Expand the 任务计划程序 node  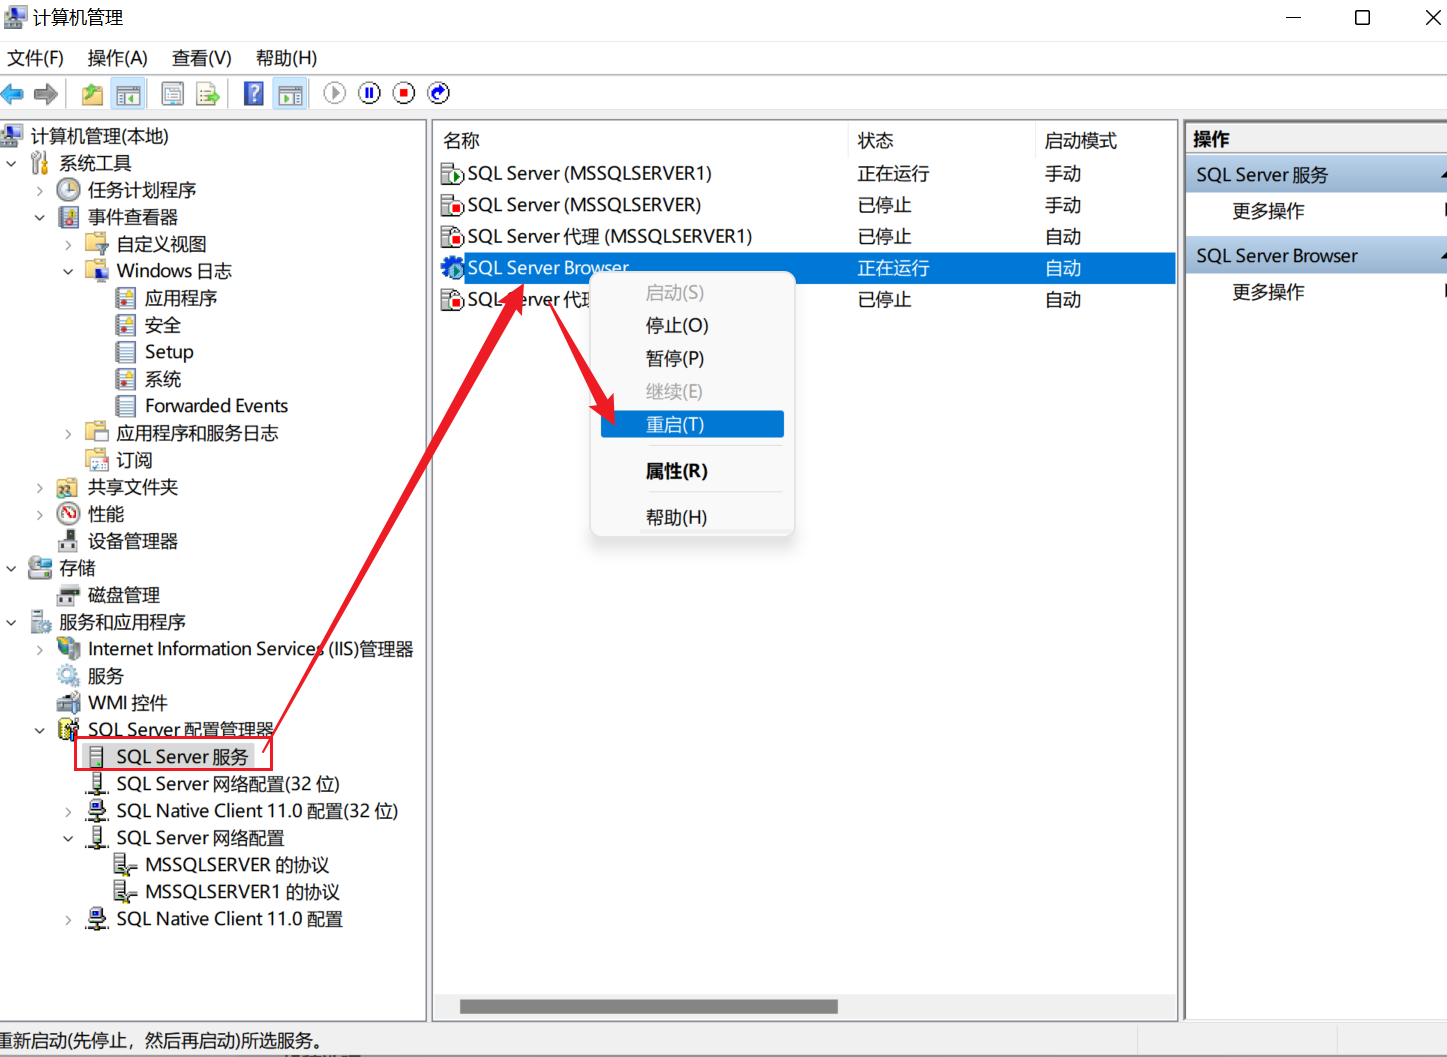[x=40, y=190]
